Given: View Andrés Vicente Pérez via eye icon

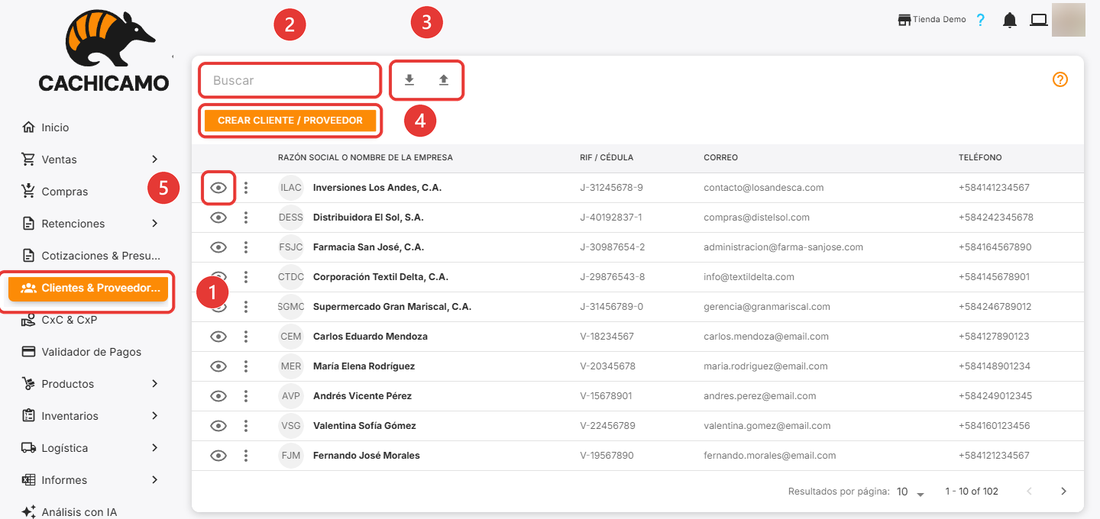Looking at the screenshot, I should [x=219, y=396].
